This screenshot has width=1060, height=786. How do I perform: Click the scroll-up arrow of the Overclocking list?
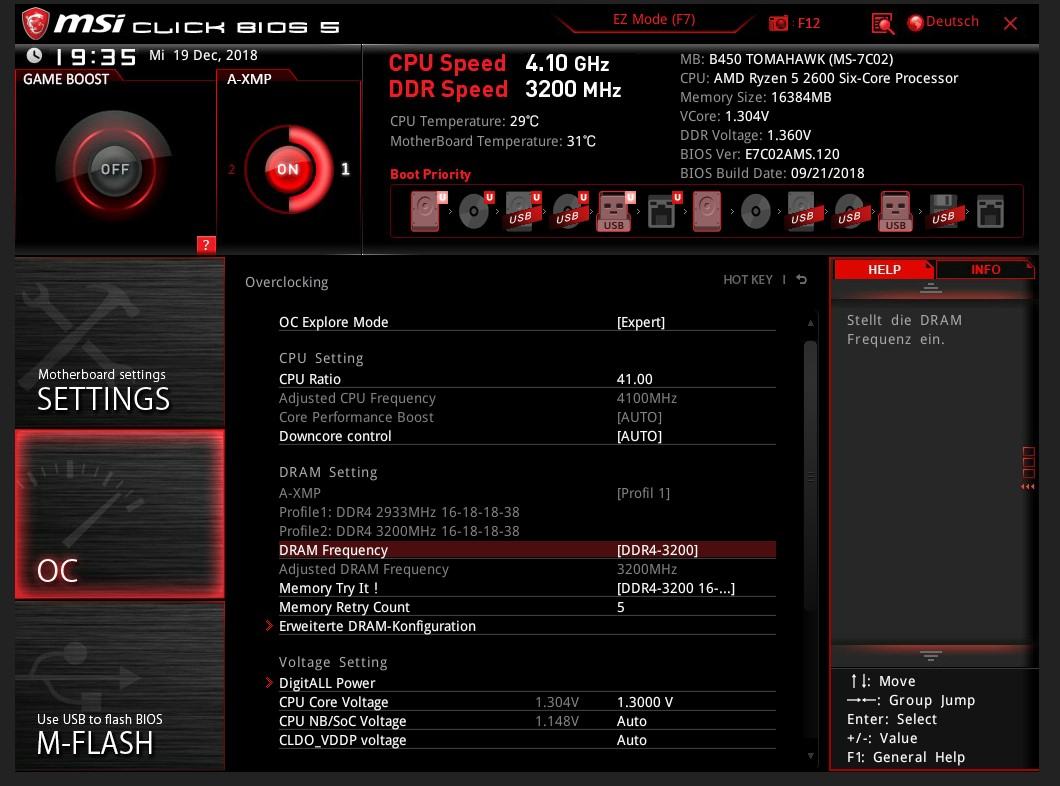click(x=810, y=324)
